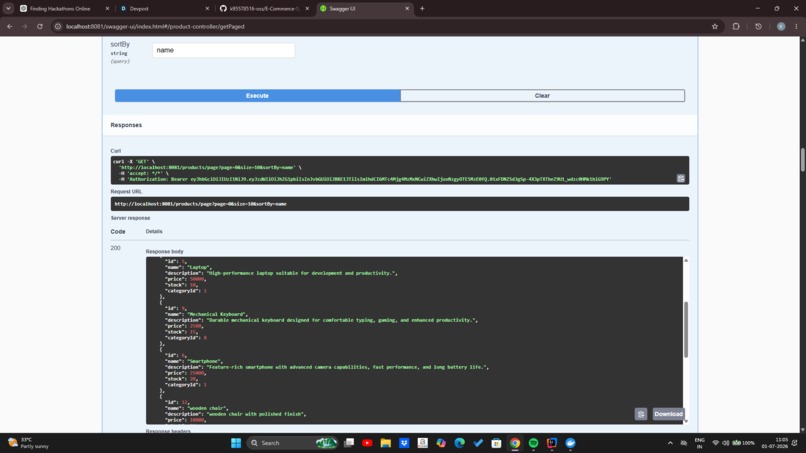Open Task View from the taskbar
The image size is (806, 453).
[349, 443]
